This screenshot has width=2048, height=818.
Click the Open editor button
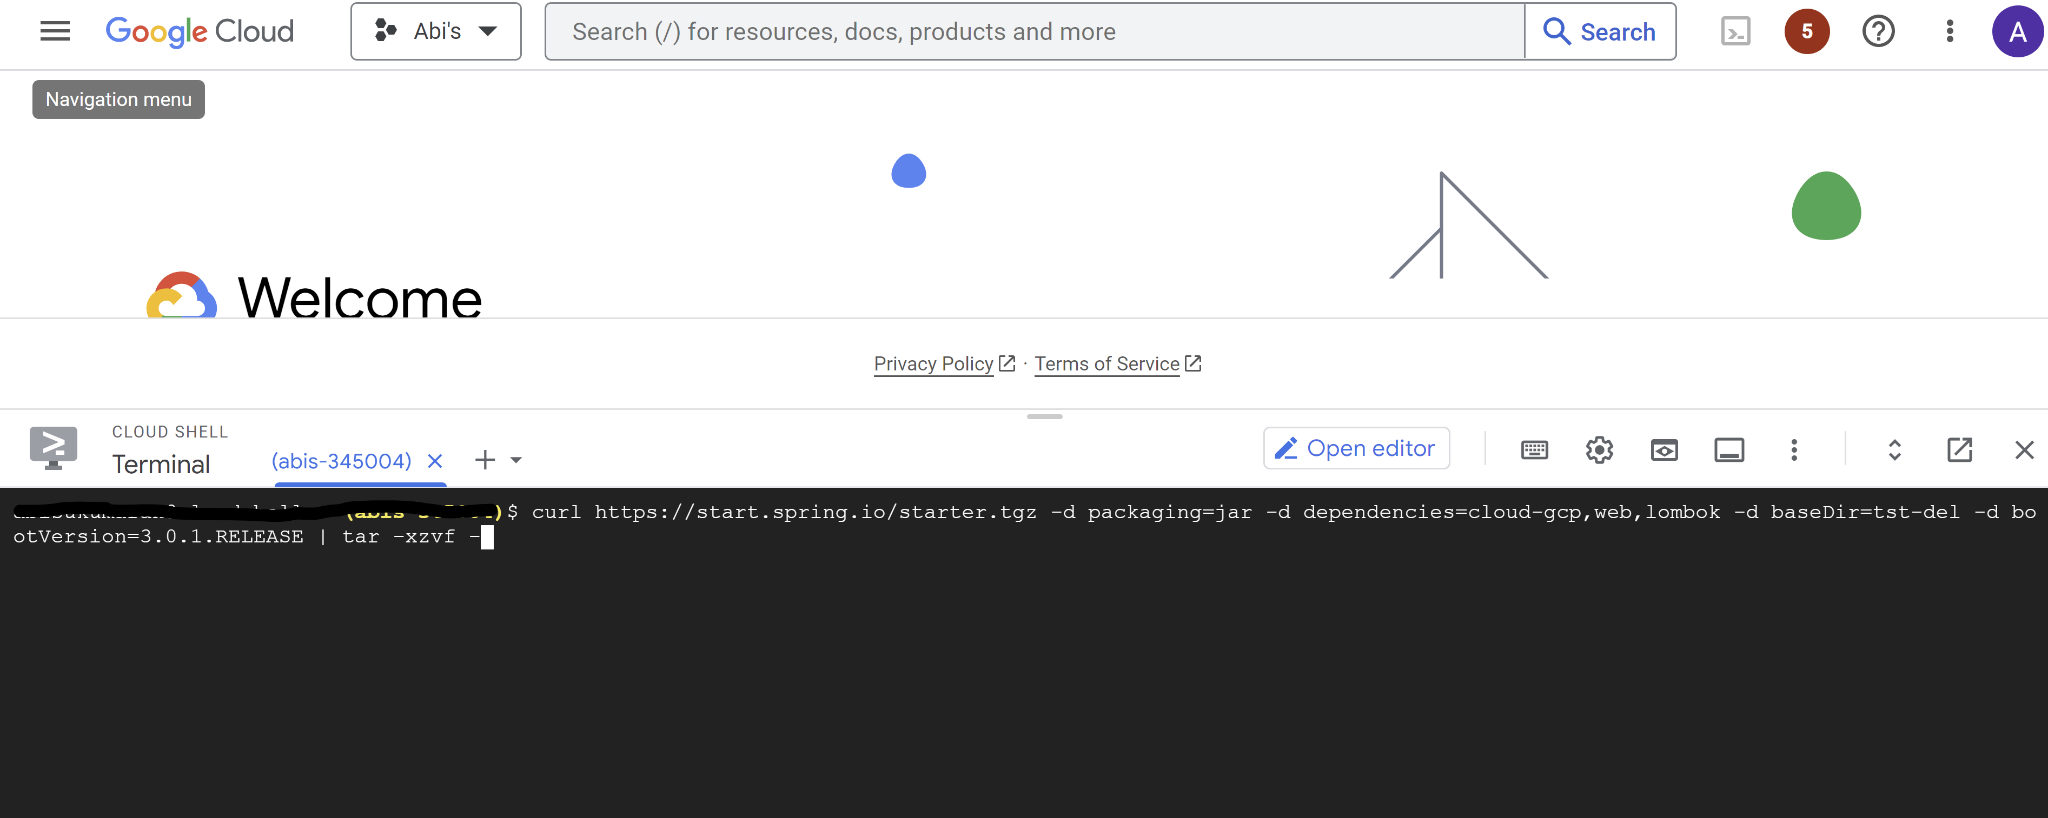click(x=1356, y=449)
